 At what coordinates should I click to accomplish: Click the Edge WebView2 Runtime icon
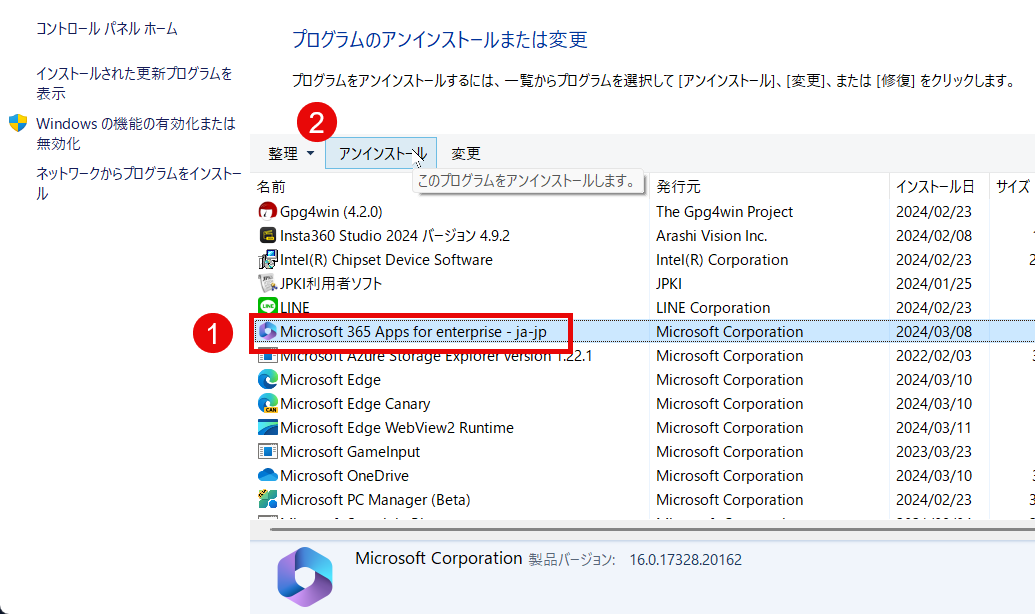[267, 427]
